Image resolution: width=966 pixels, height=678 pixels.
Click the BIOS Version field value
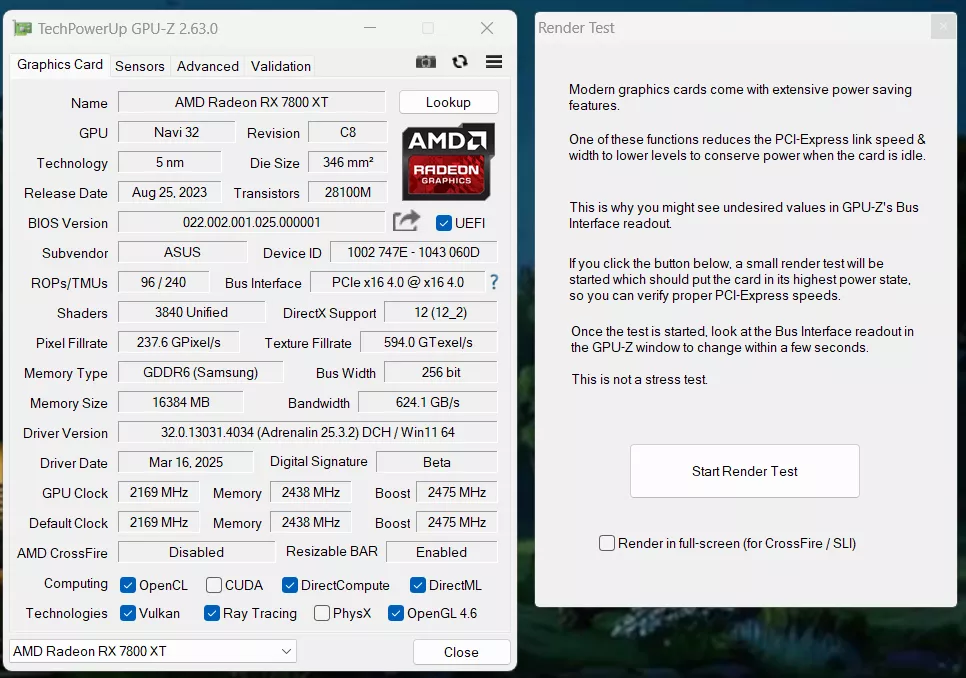[x=251, y=222]
